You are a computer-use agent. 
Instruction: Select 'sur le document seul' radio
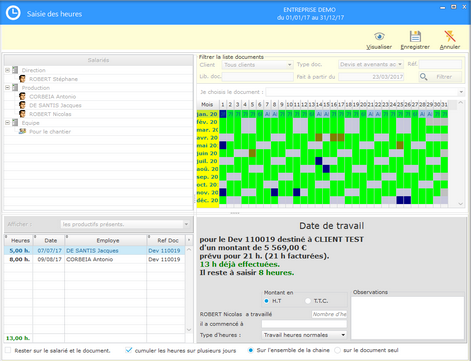point(337,350)
